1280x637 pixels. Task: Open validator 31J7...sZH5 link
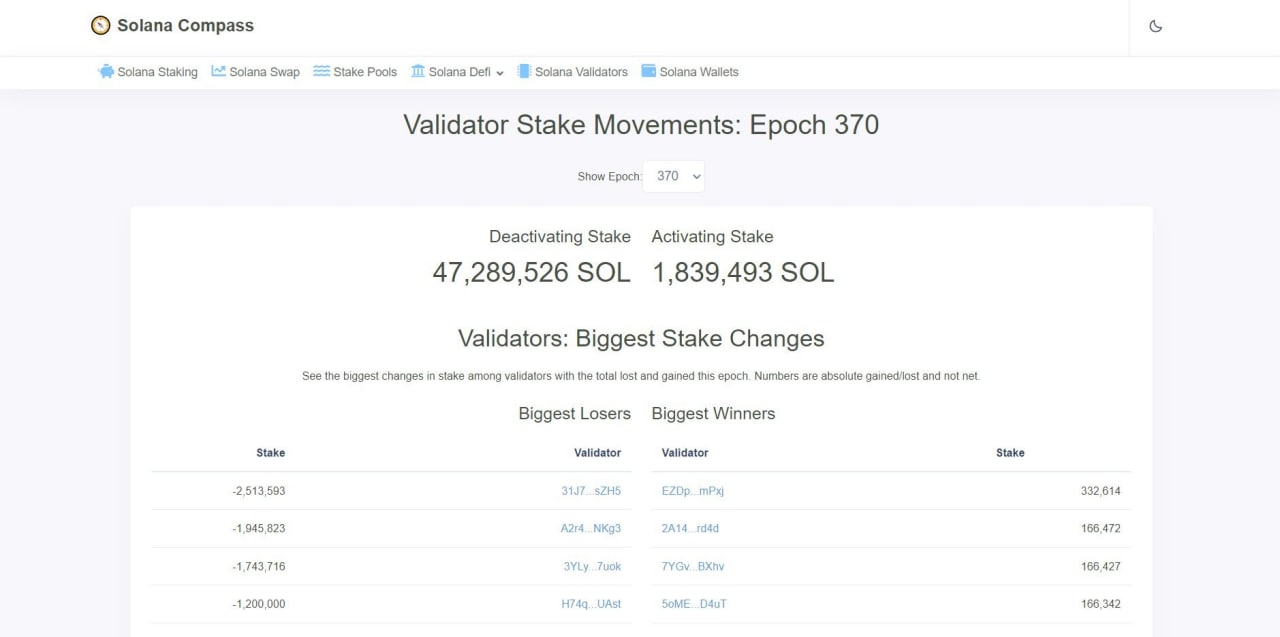[591, 491]
